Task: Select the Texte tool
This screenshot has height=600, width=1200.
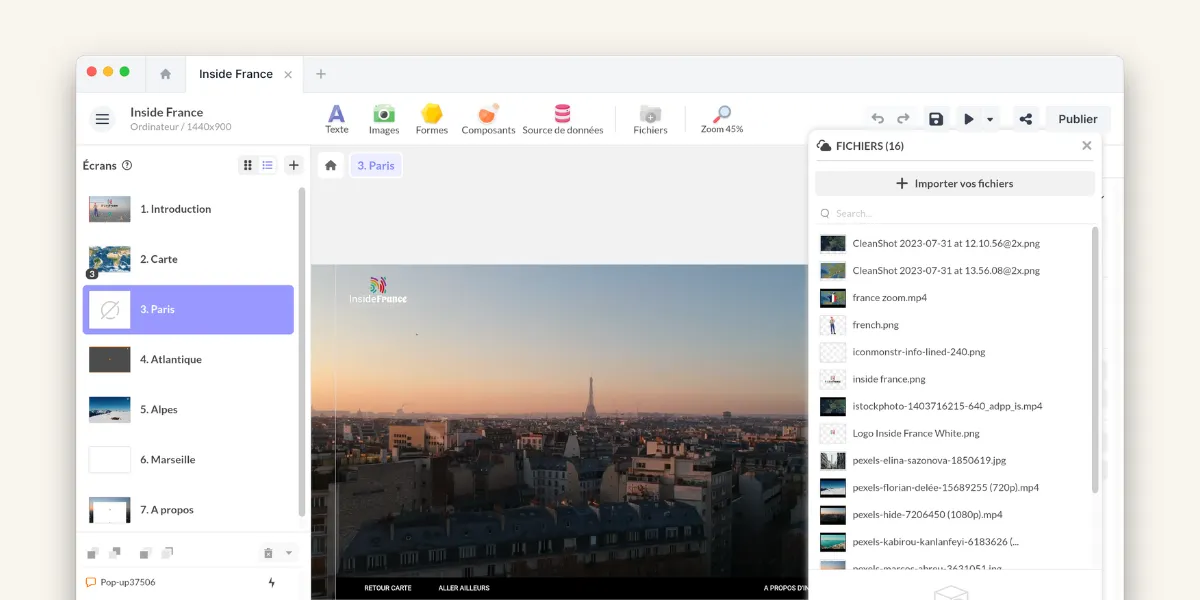Action: 337,119
